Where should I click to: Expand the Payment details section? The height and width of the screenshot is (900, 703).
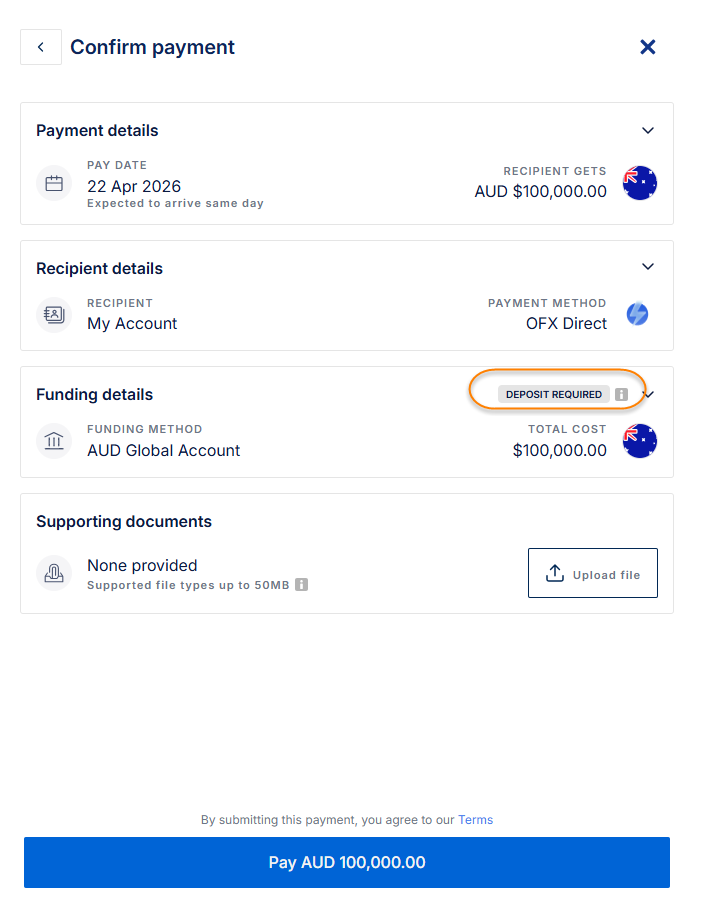tap(648, 131)
